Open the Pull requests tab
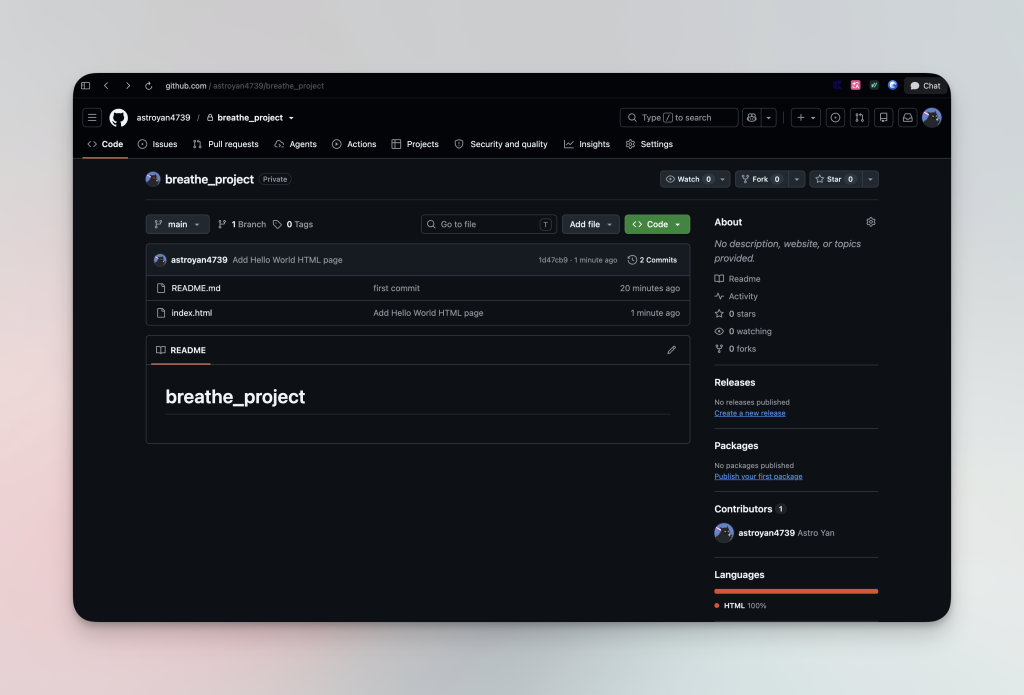 coord(226,144)
